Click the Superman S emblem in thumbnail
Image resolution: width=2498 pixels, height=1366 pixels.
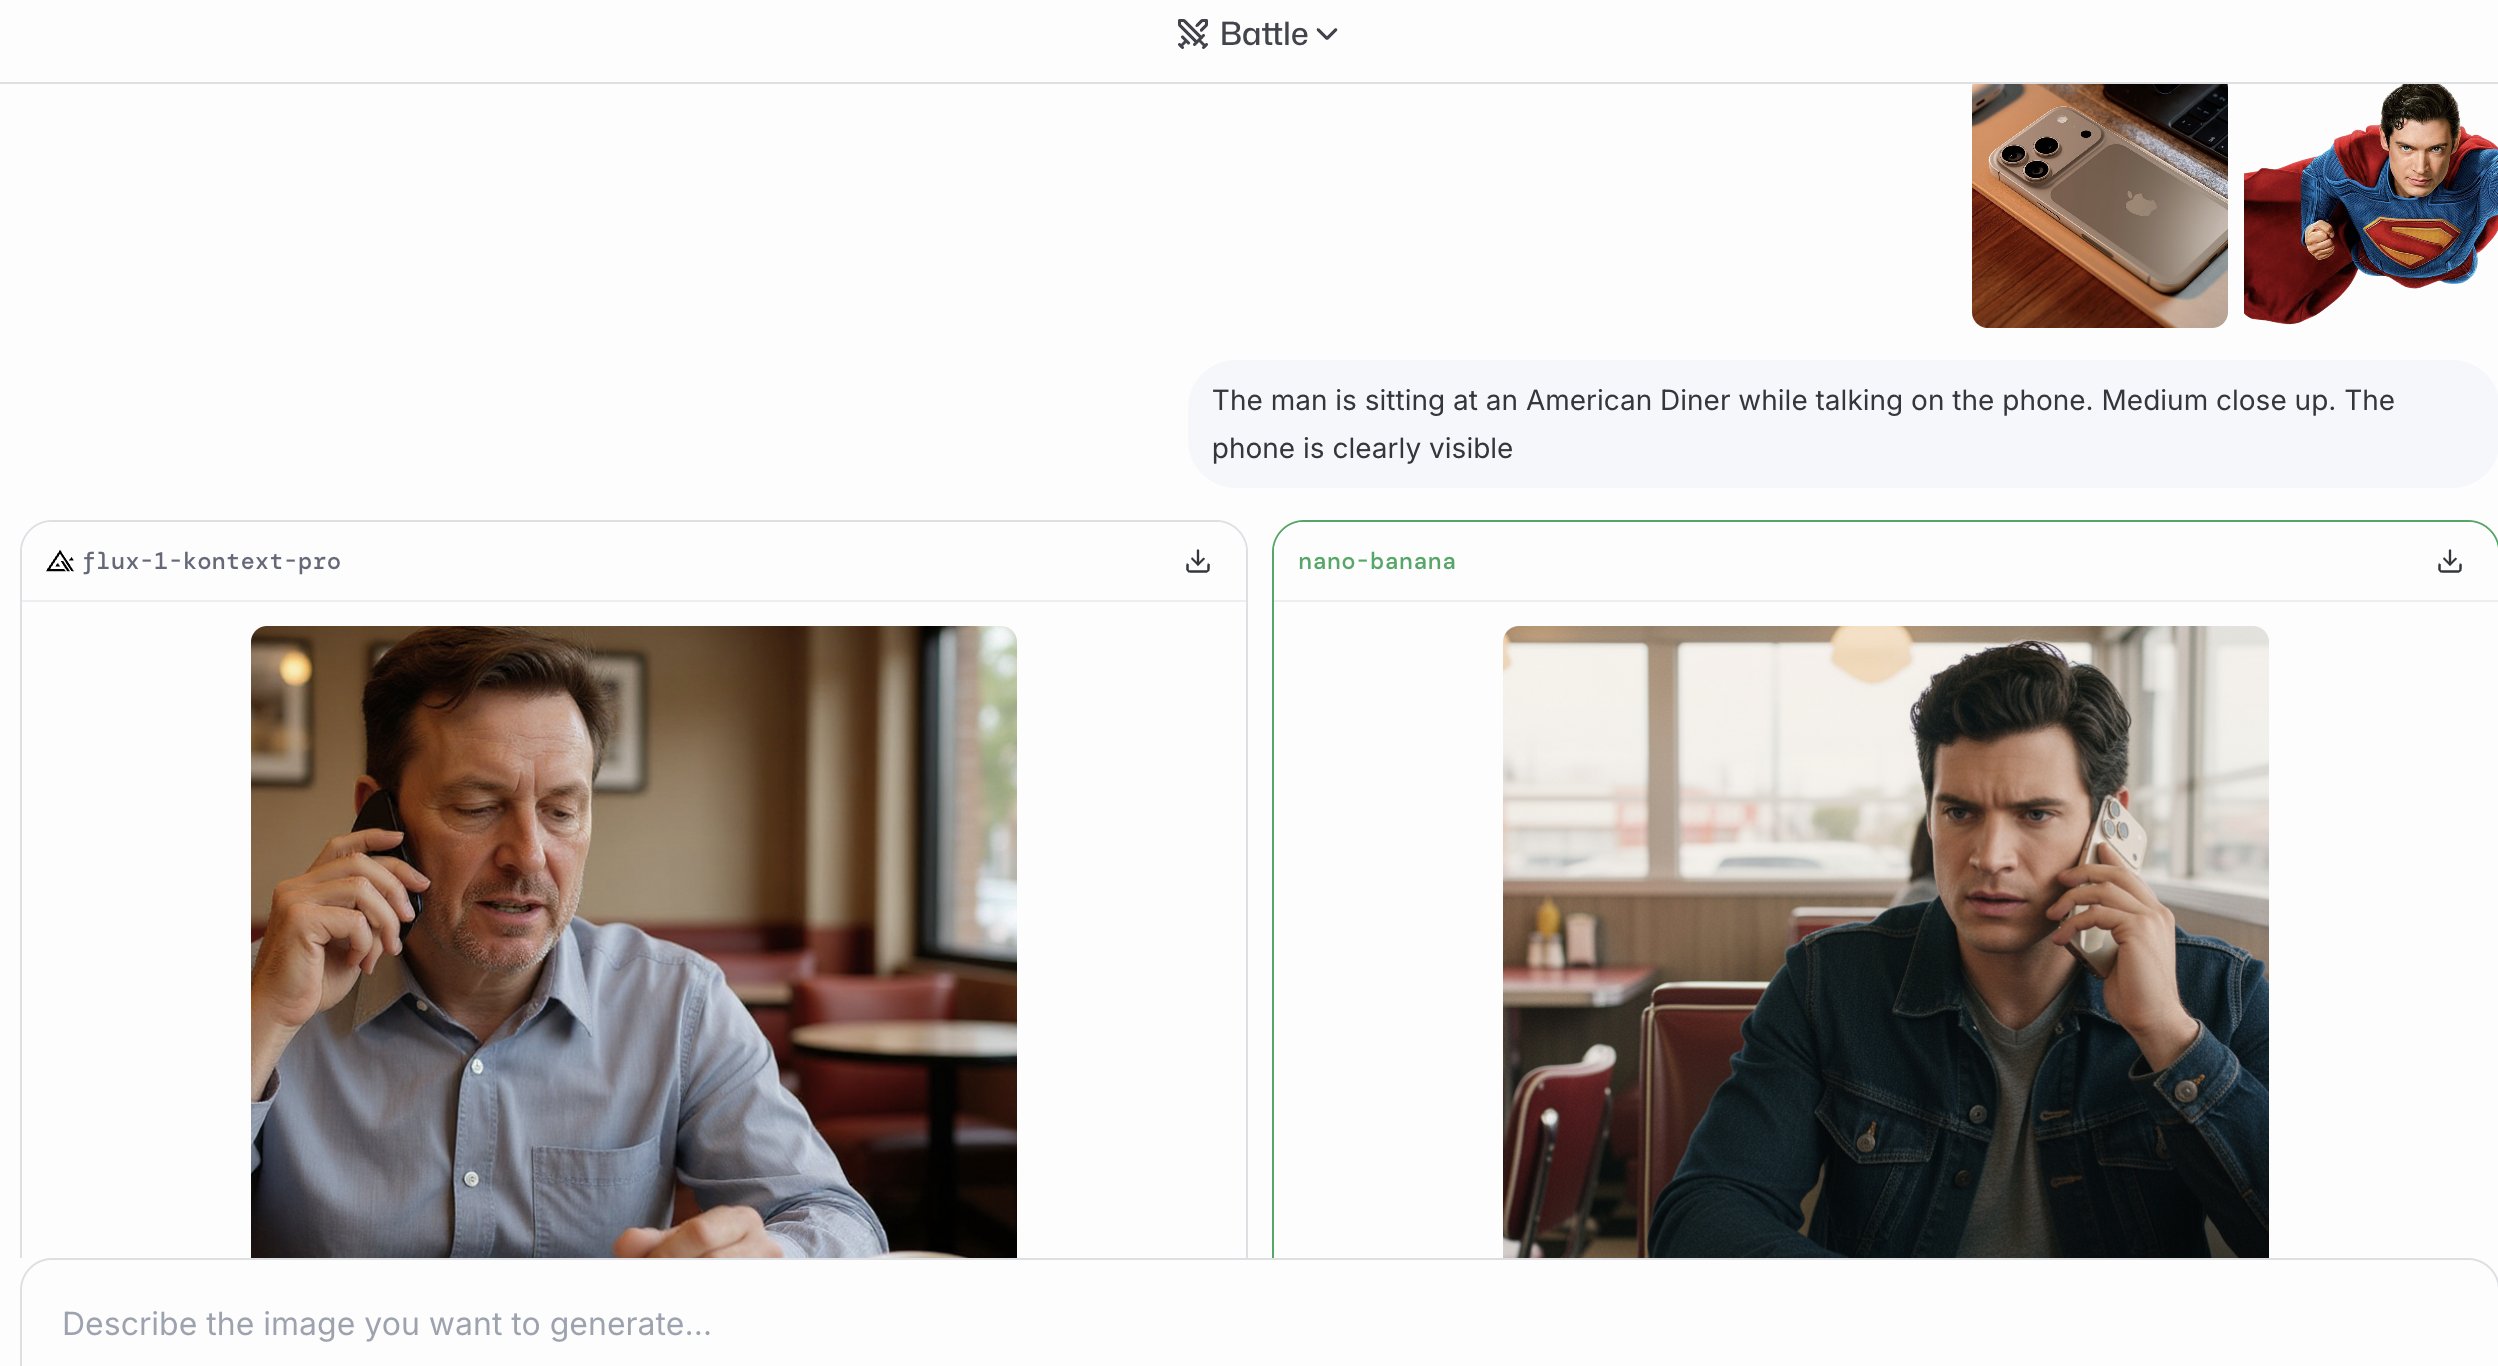click(x=2410, y=243)
